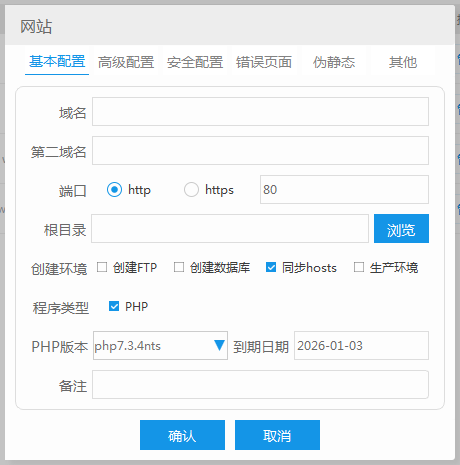Enable the 创建FTP checkbox
Image resolution: width=460 pixels, height=465 pixels.
102,267
